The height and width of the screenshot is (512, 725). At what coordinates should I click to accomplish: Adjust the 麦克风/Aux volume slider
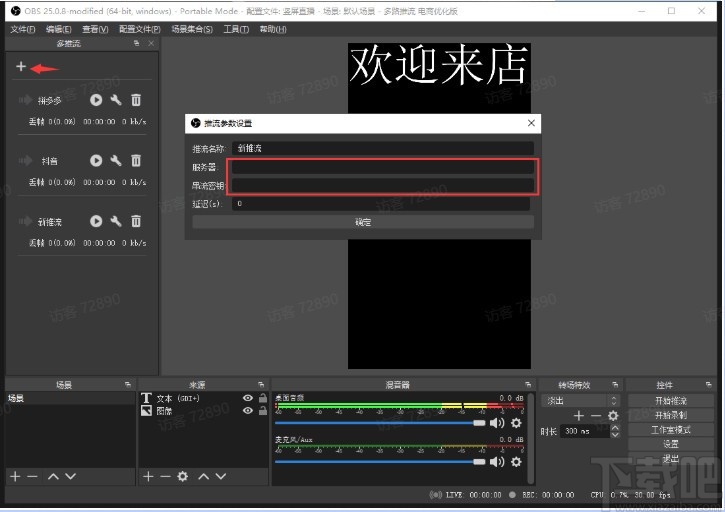pos(380,462)
